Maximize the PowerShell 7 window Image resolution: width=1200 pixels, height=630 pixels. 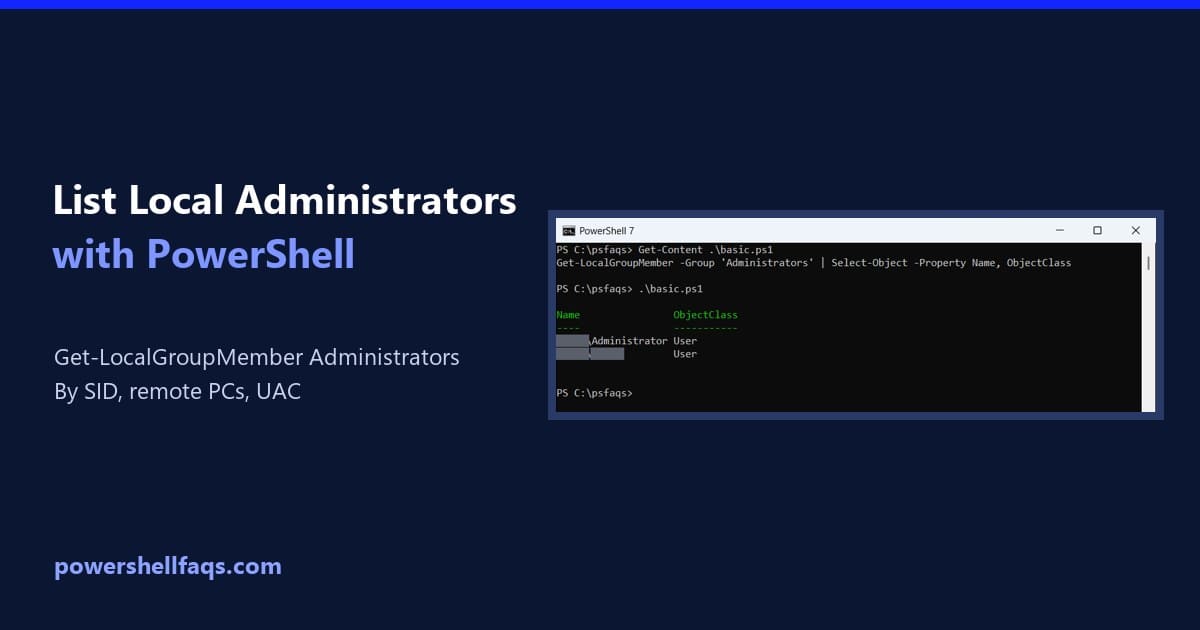tap(1097, 230)
